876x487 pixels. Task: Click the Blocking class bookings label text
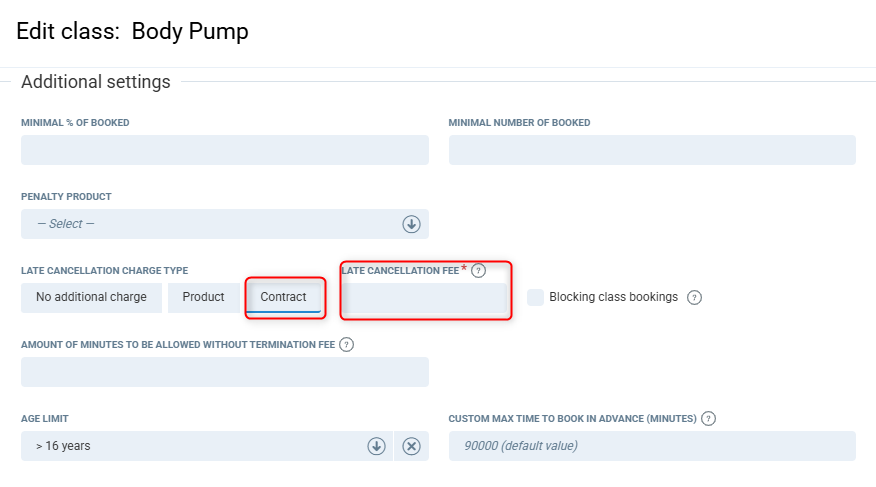(x=613, y=297)
